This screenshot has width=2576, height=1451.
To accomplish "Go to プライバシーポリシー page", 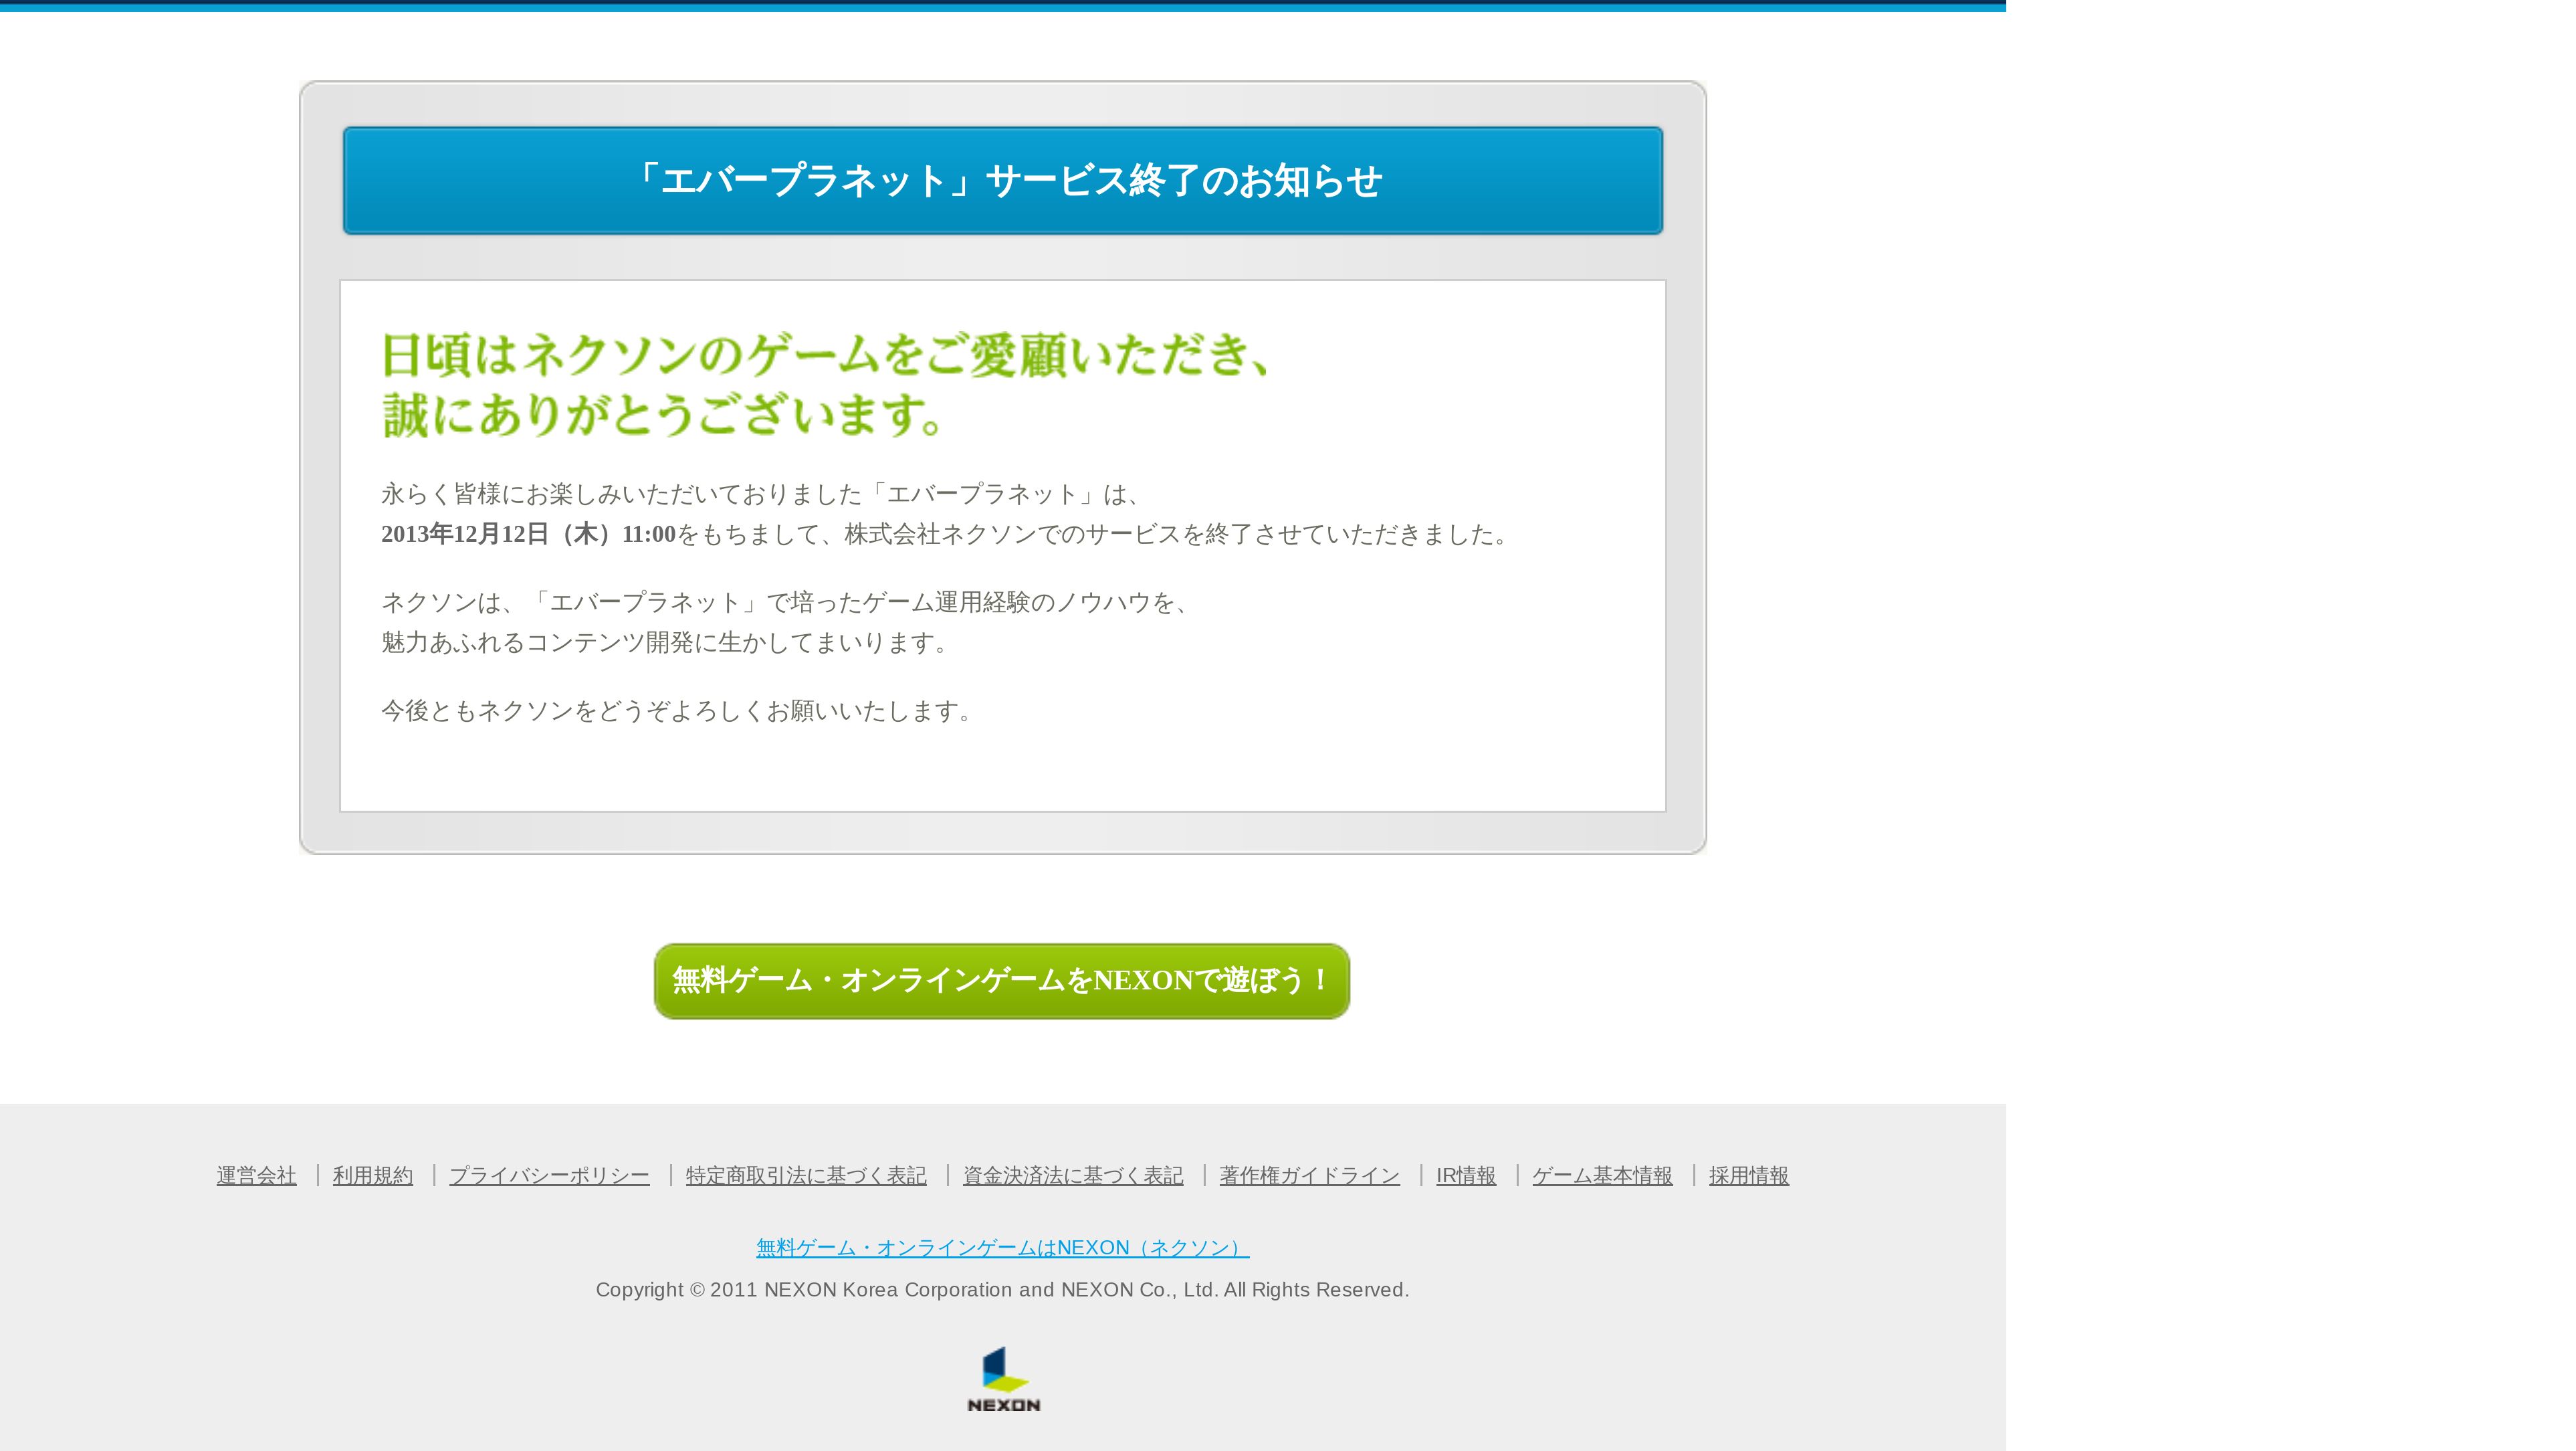I will (x=549, y=1175).
